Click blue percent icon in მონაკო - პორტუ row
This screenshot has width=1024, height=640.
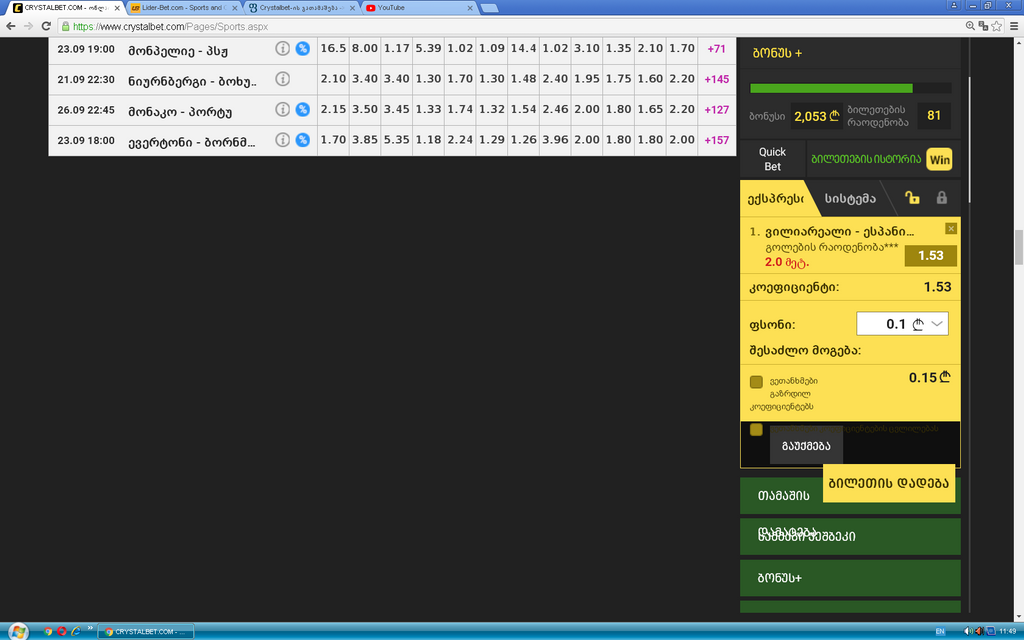point(302,109)
